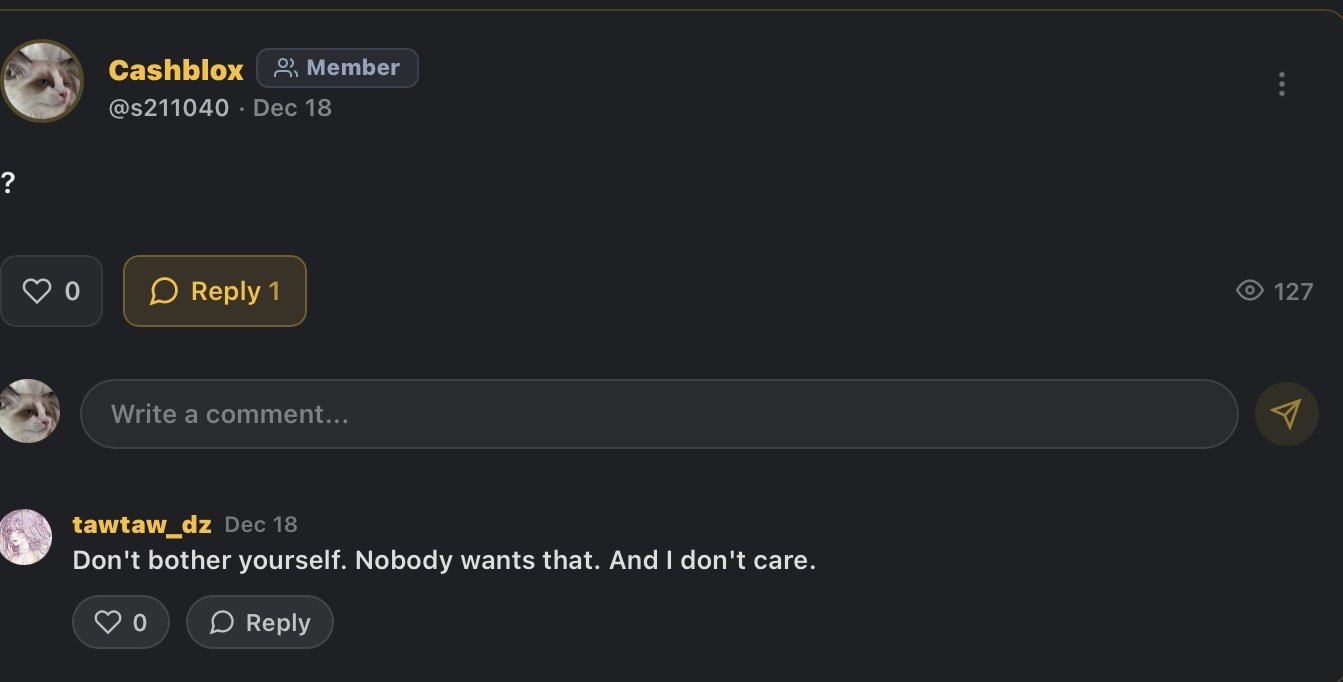
Task: Open tawtaw_dz's avatar image
Action: [x=25, y=537]
